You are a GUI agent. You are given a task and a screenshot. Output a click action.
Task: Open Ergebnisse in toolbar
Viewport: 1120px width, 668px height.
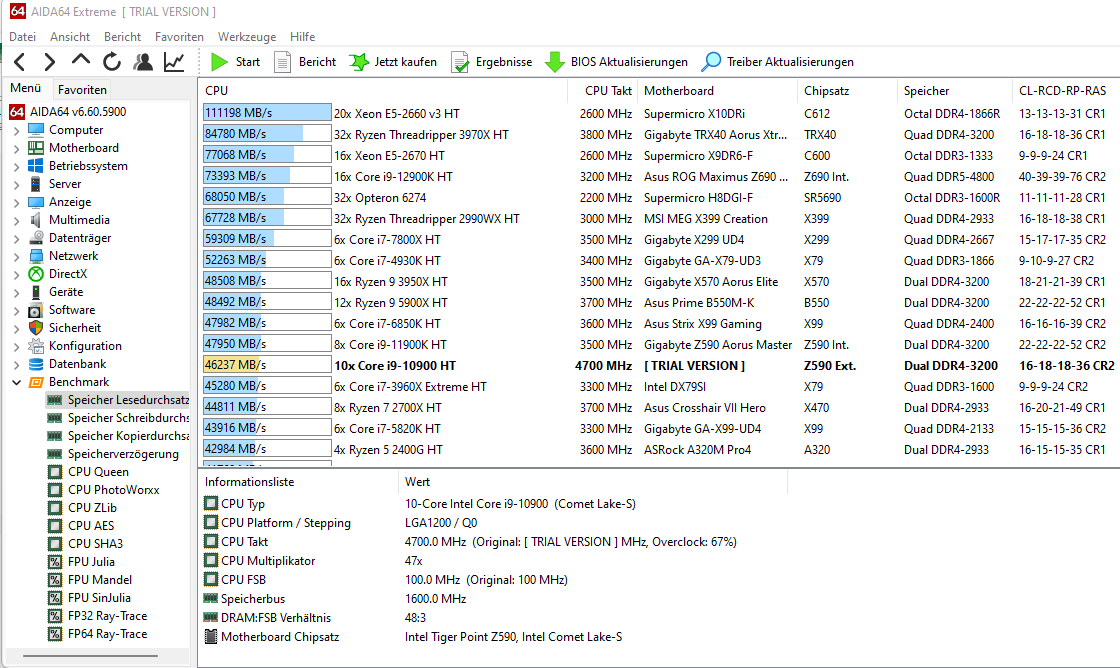click(x=491, y=62)
